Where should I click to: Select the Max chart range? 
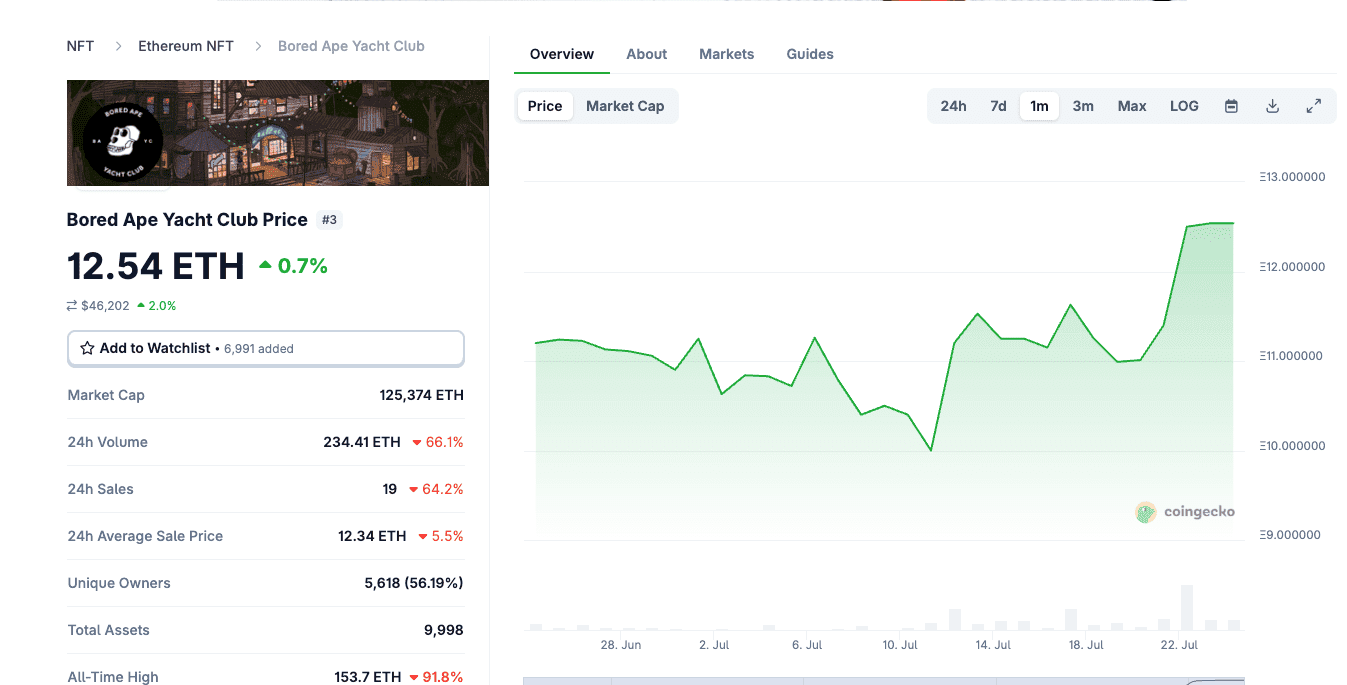(1132, 106)
